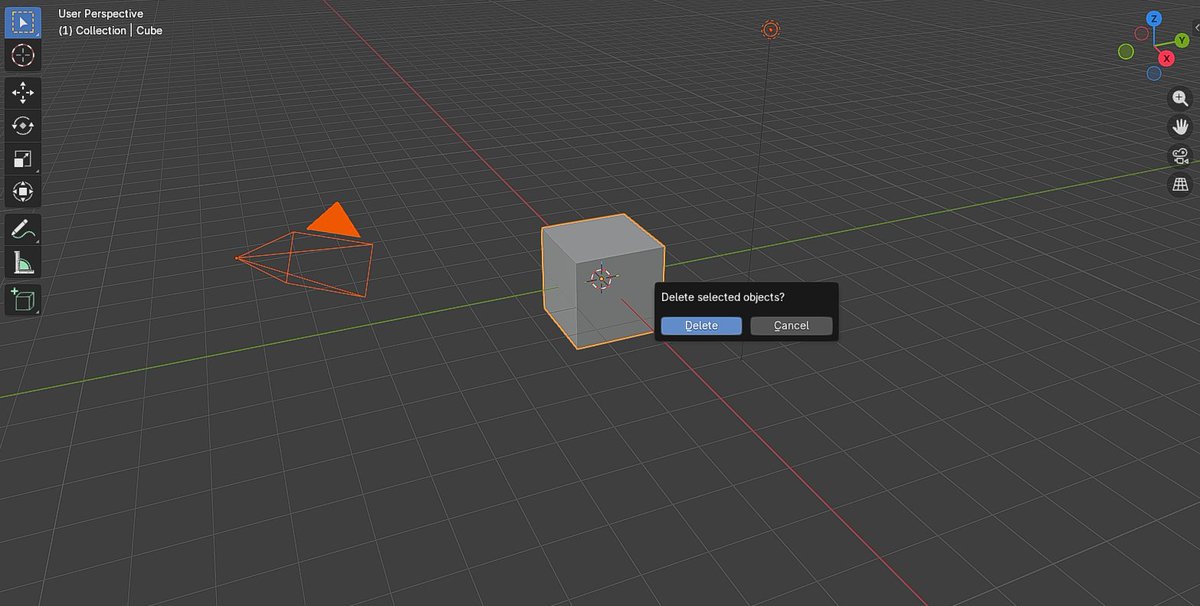The image size is (1200, 606).
Task: Select the Add Cube tool
Action: 22,299
